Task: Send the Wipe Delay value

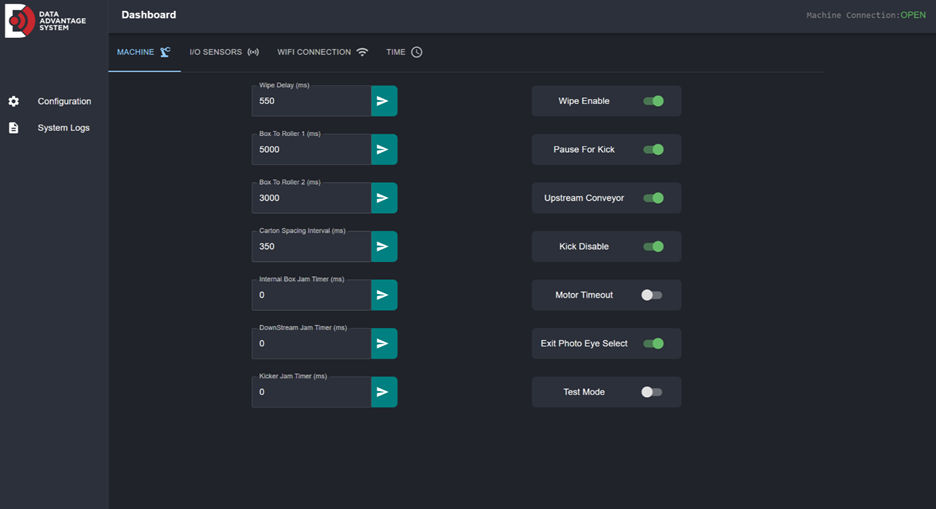Action: pyautogui.click(x=384, y=101)
